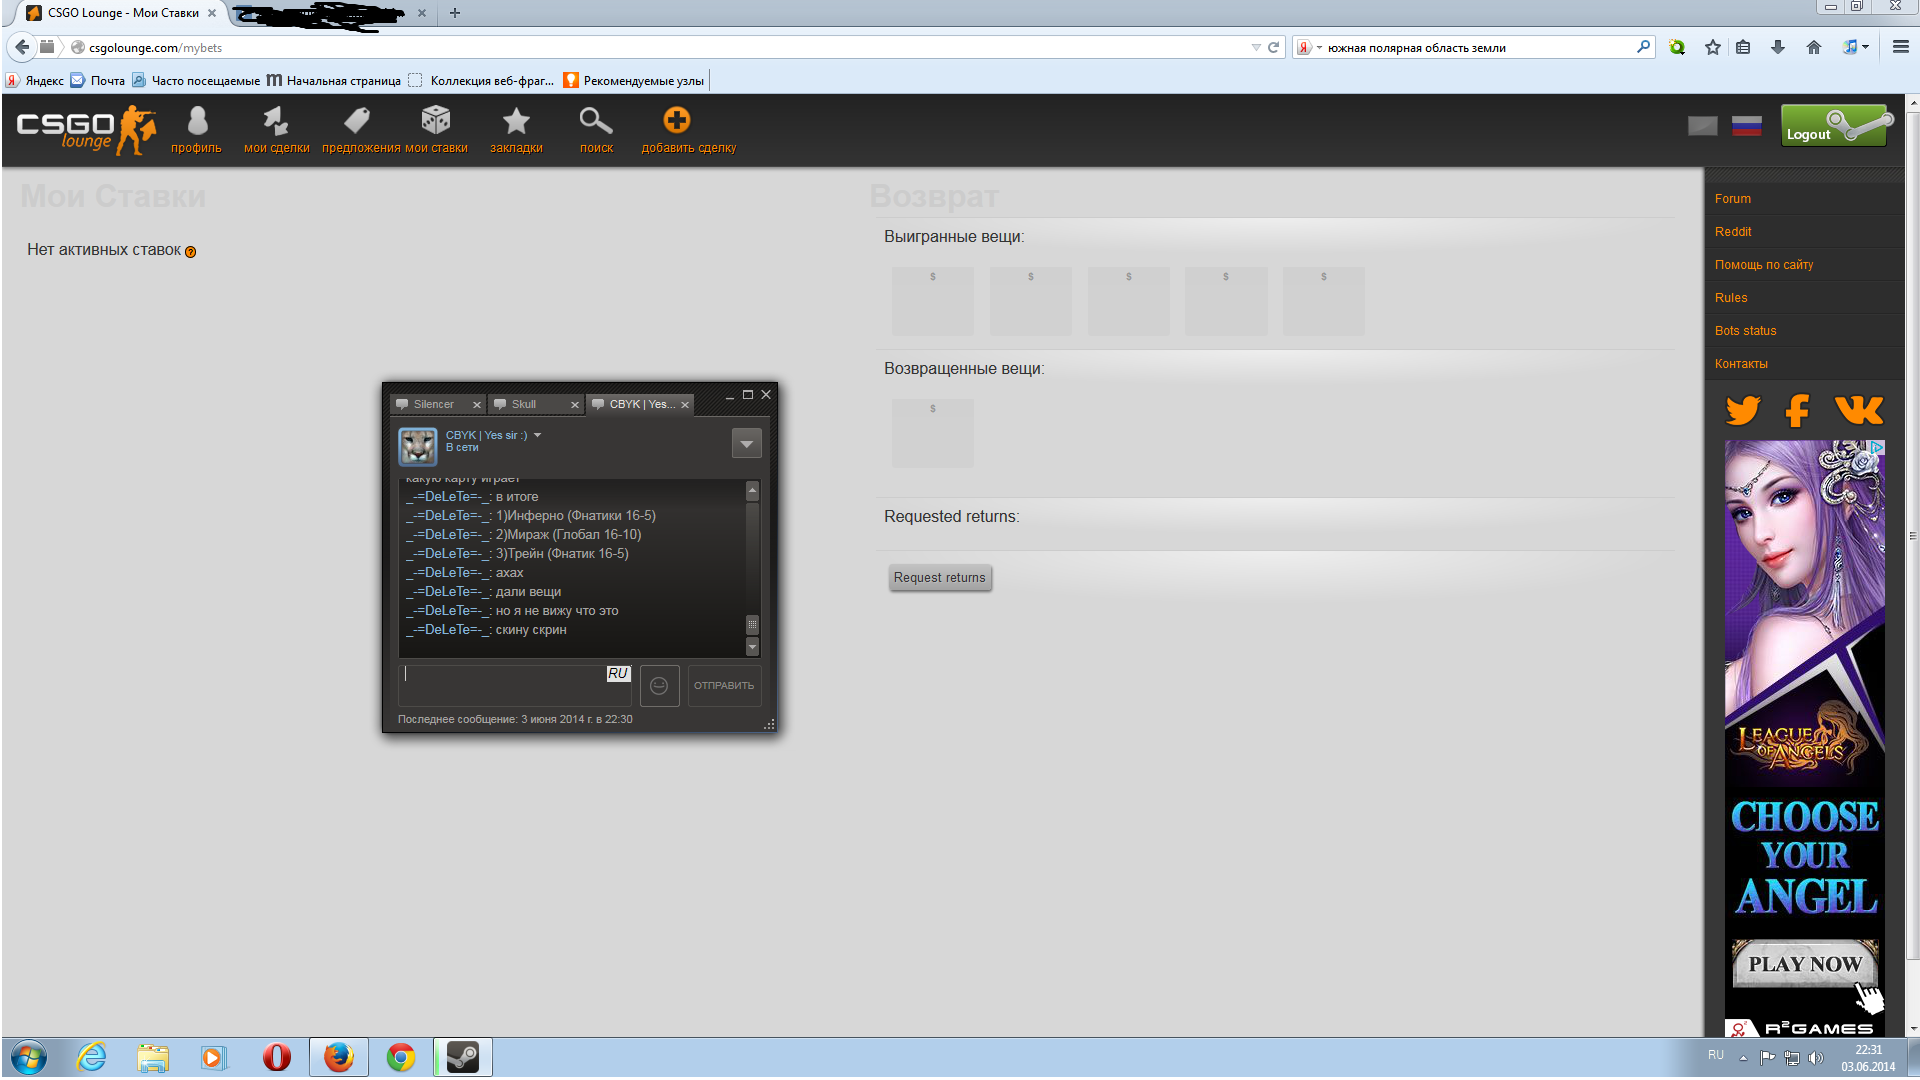Click the Firefox bookmark star icon

pyautogui.click(x=1713, y=47)
